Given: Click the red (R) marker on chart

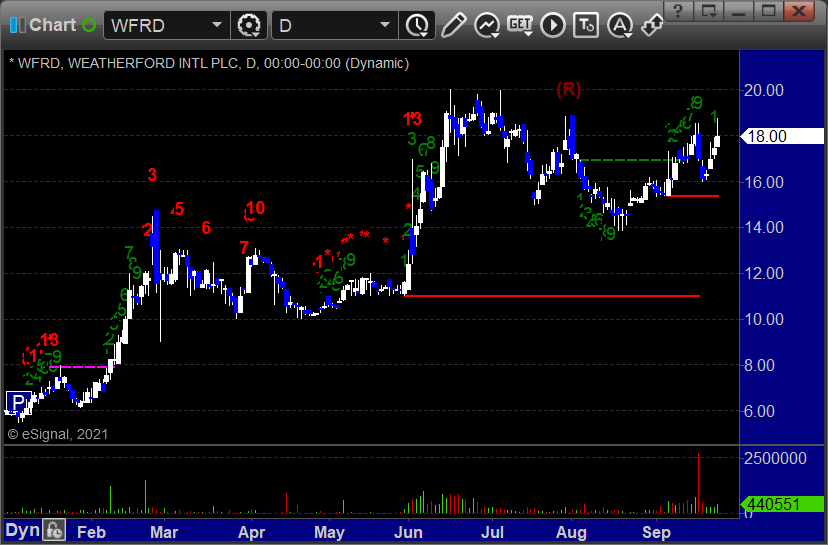Looking at the screenshot, I should click(568, 89).
